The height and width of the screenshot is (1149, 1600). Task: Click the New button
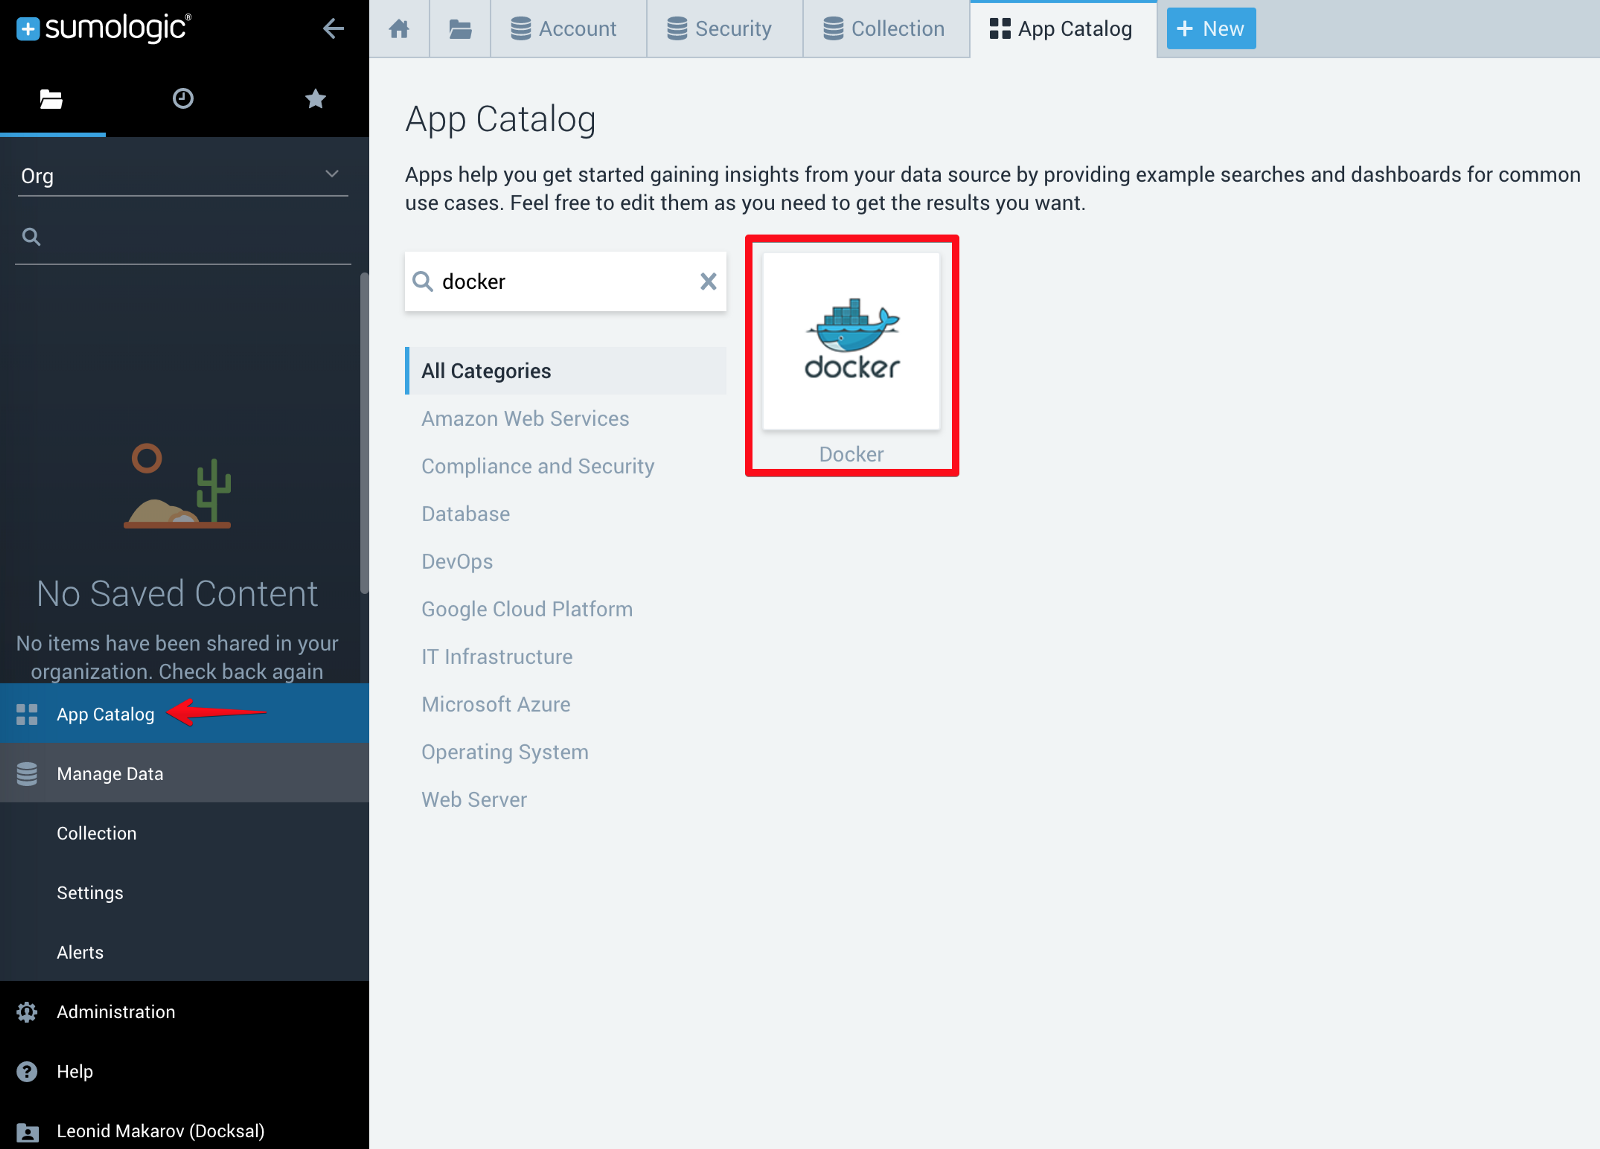[1211, 29]
